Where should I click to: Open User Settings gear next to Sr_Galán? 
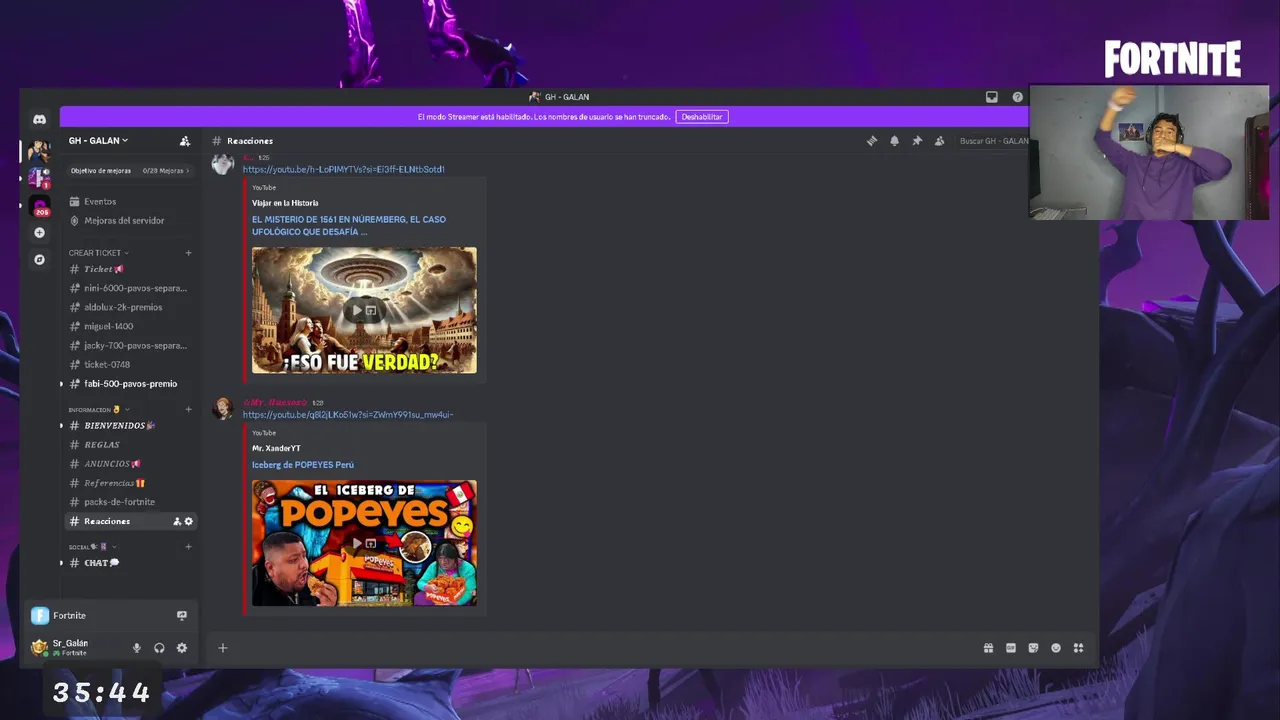coord(181,648)
